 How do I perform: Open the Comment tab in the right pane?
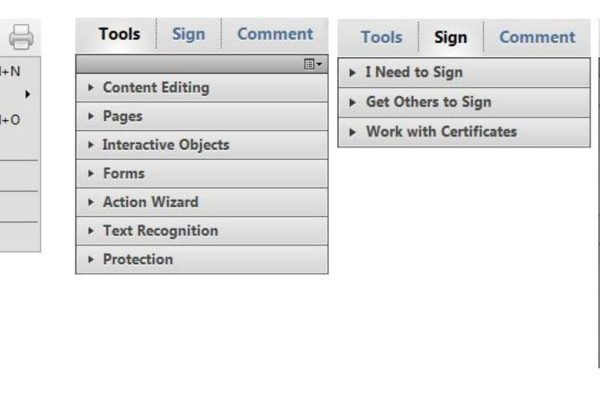pyautogui.click(x=537, y=38)
